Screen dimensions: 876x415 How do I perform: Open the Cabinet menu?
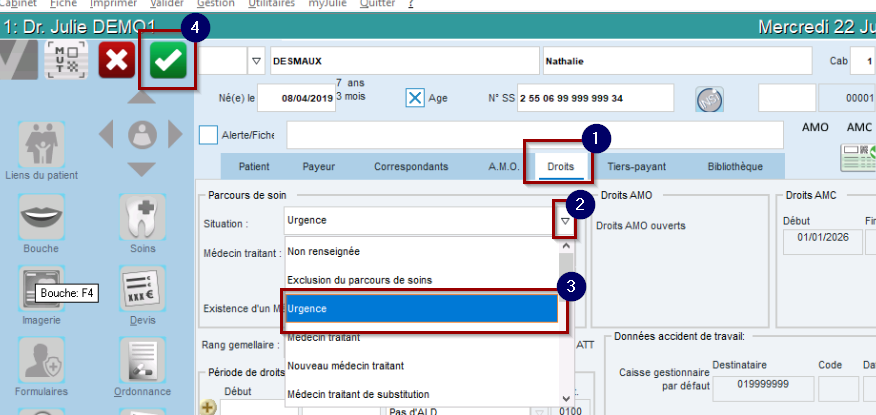[x=18, y=3]
